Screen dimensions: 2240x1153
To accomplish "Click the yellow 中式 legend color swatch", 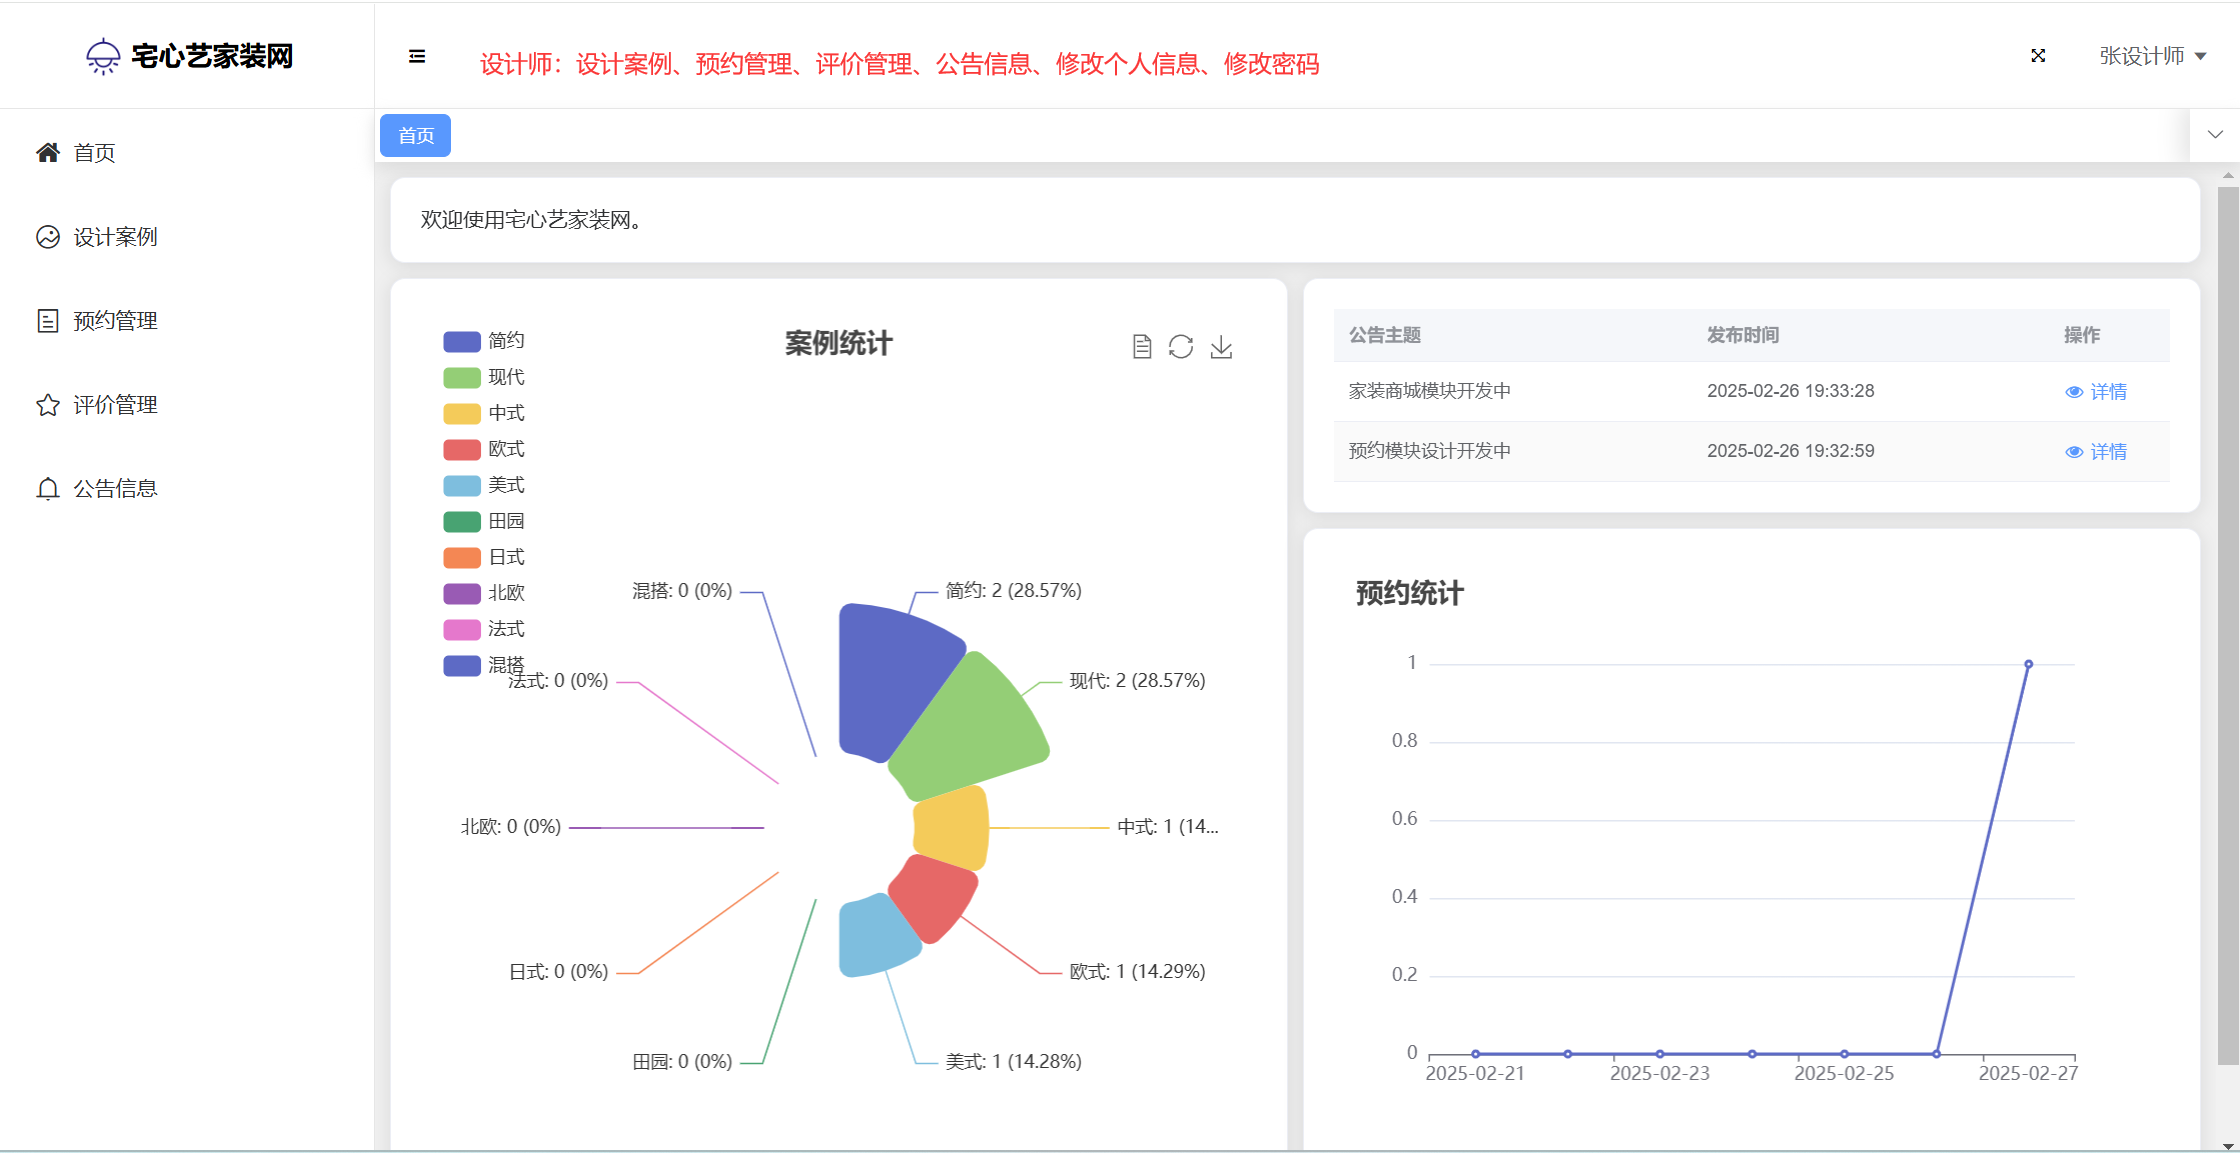I will coord(462,414).
